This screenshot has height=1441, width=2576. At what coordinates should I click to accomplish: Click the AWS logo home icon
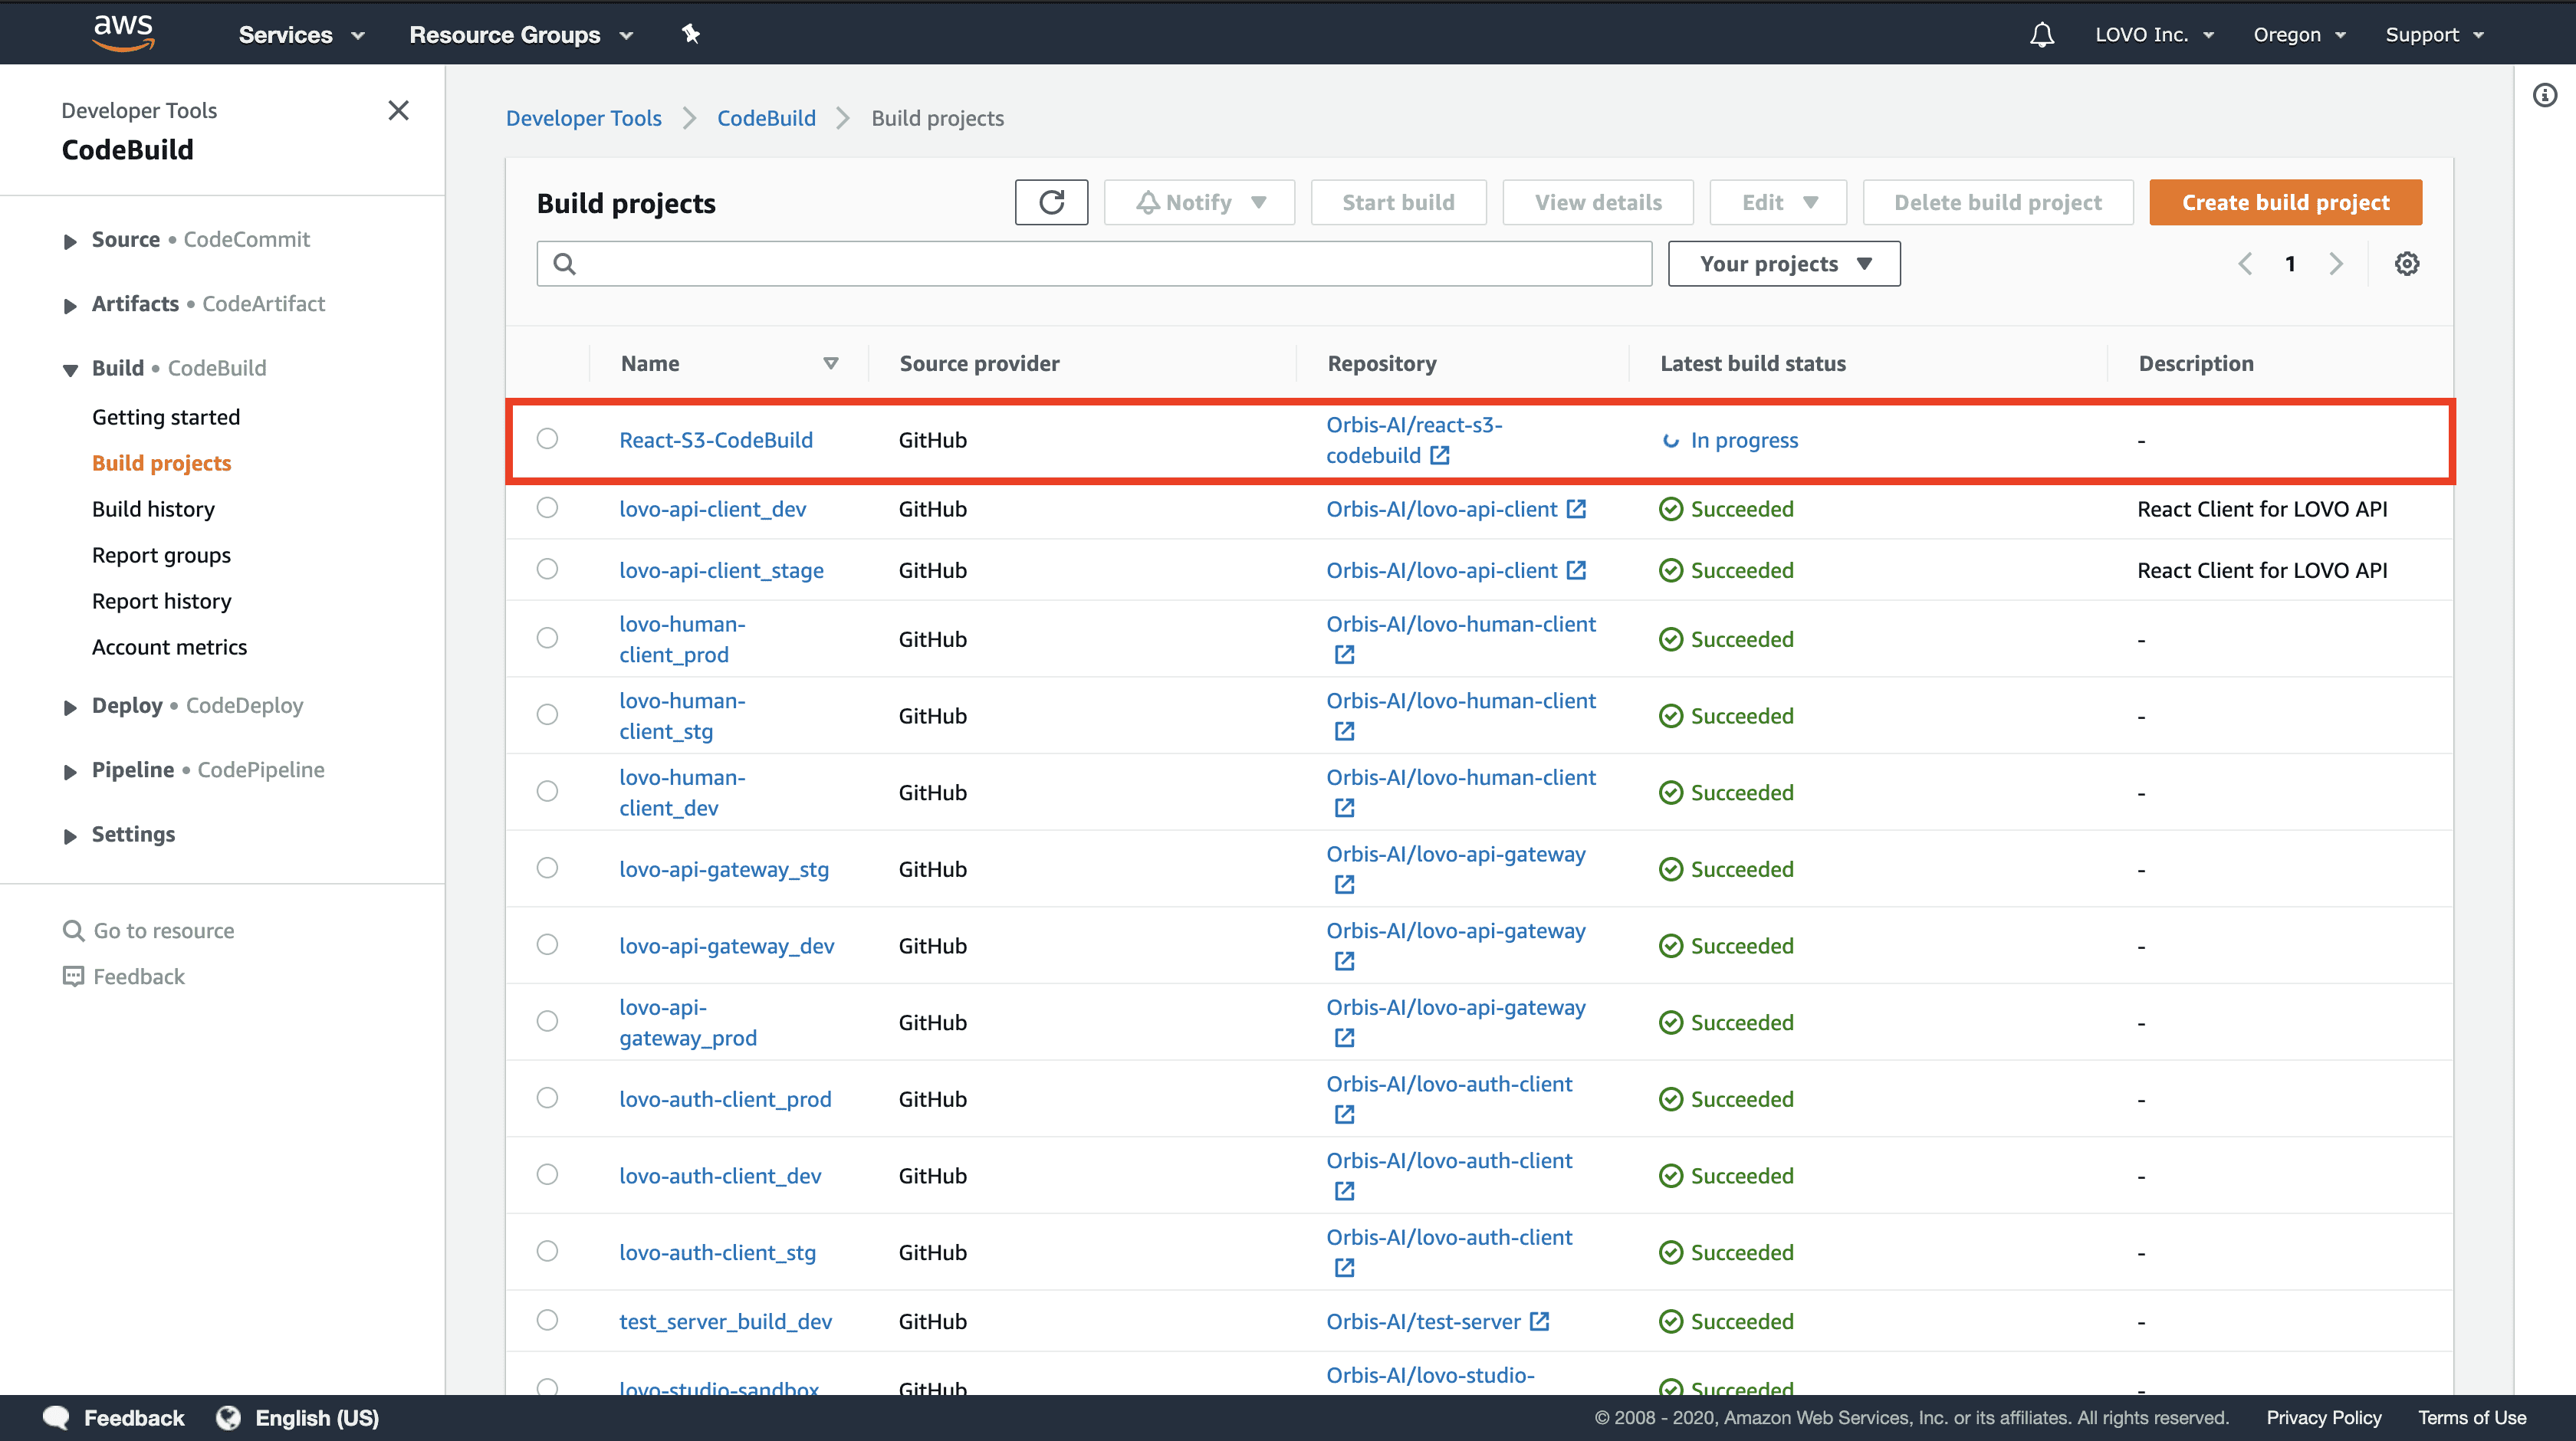123,33
